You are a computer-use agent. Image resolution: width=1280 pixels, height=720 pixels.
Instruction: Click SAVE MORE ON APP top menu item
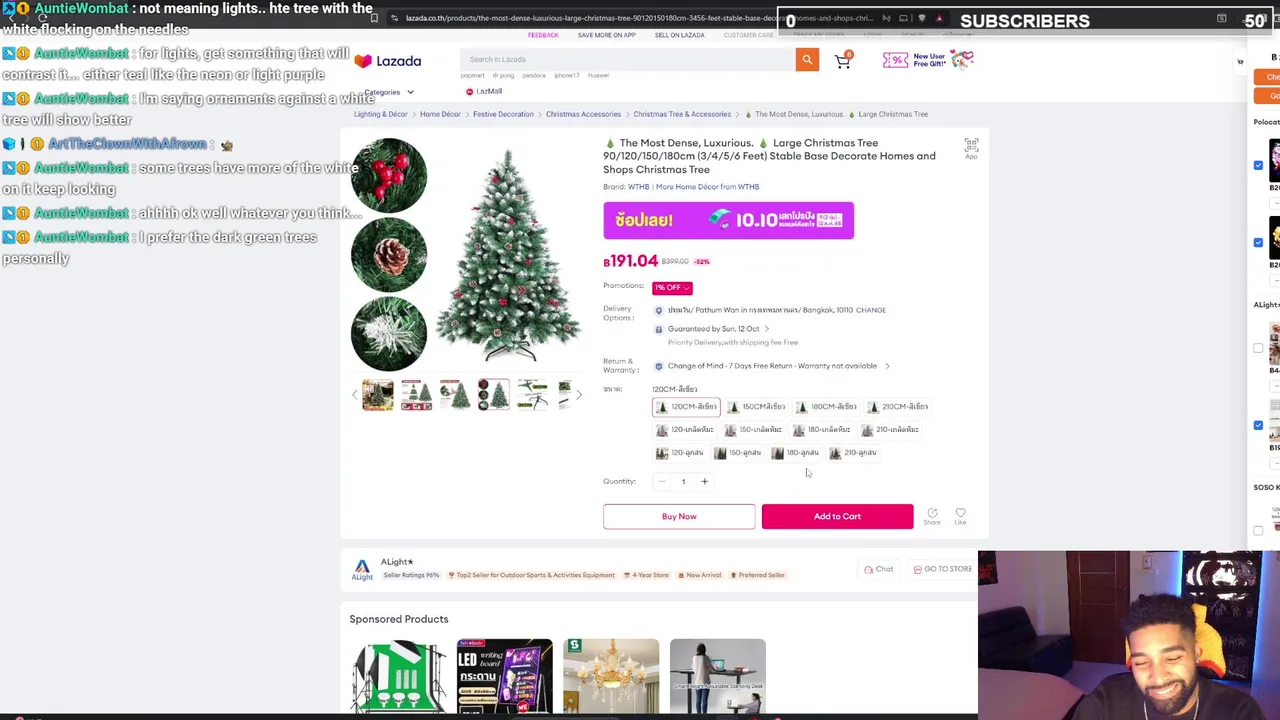click(x=606, y=35)
